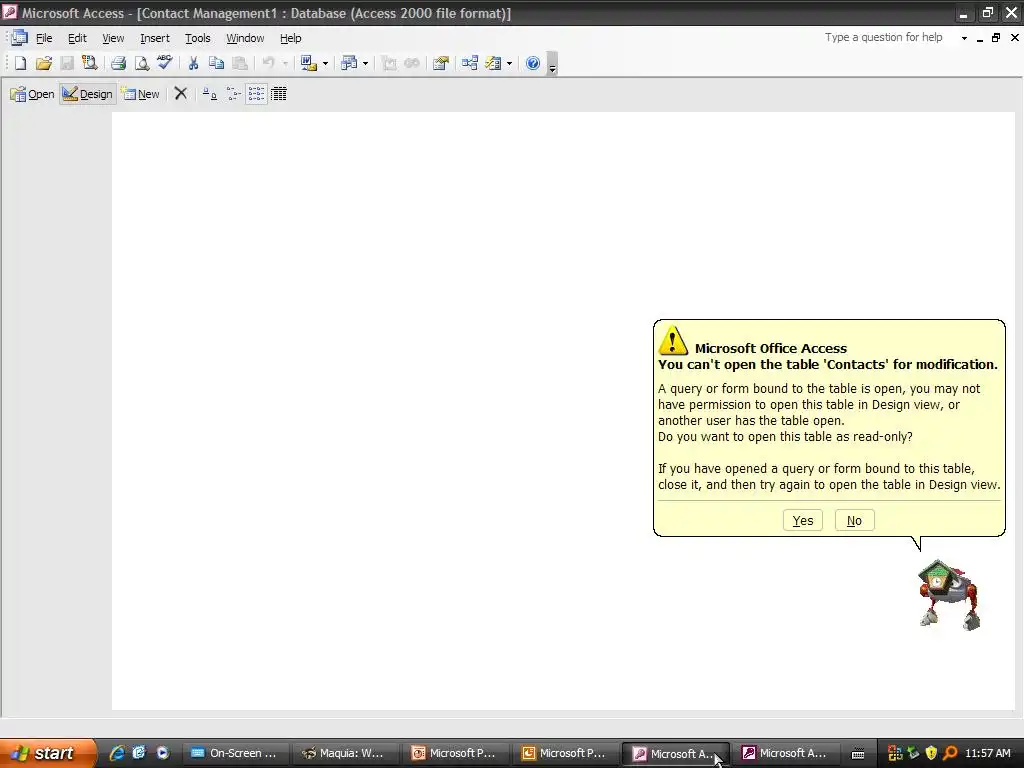The height and width of the screenshot is (768, 1024).
Task: Open a file with the folder icon
Action: coord(44,63)
